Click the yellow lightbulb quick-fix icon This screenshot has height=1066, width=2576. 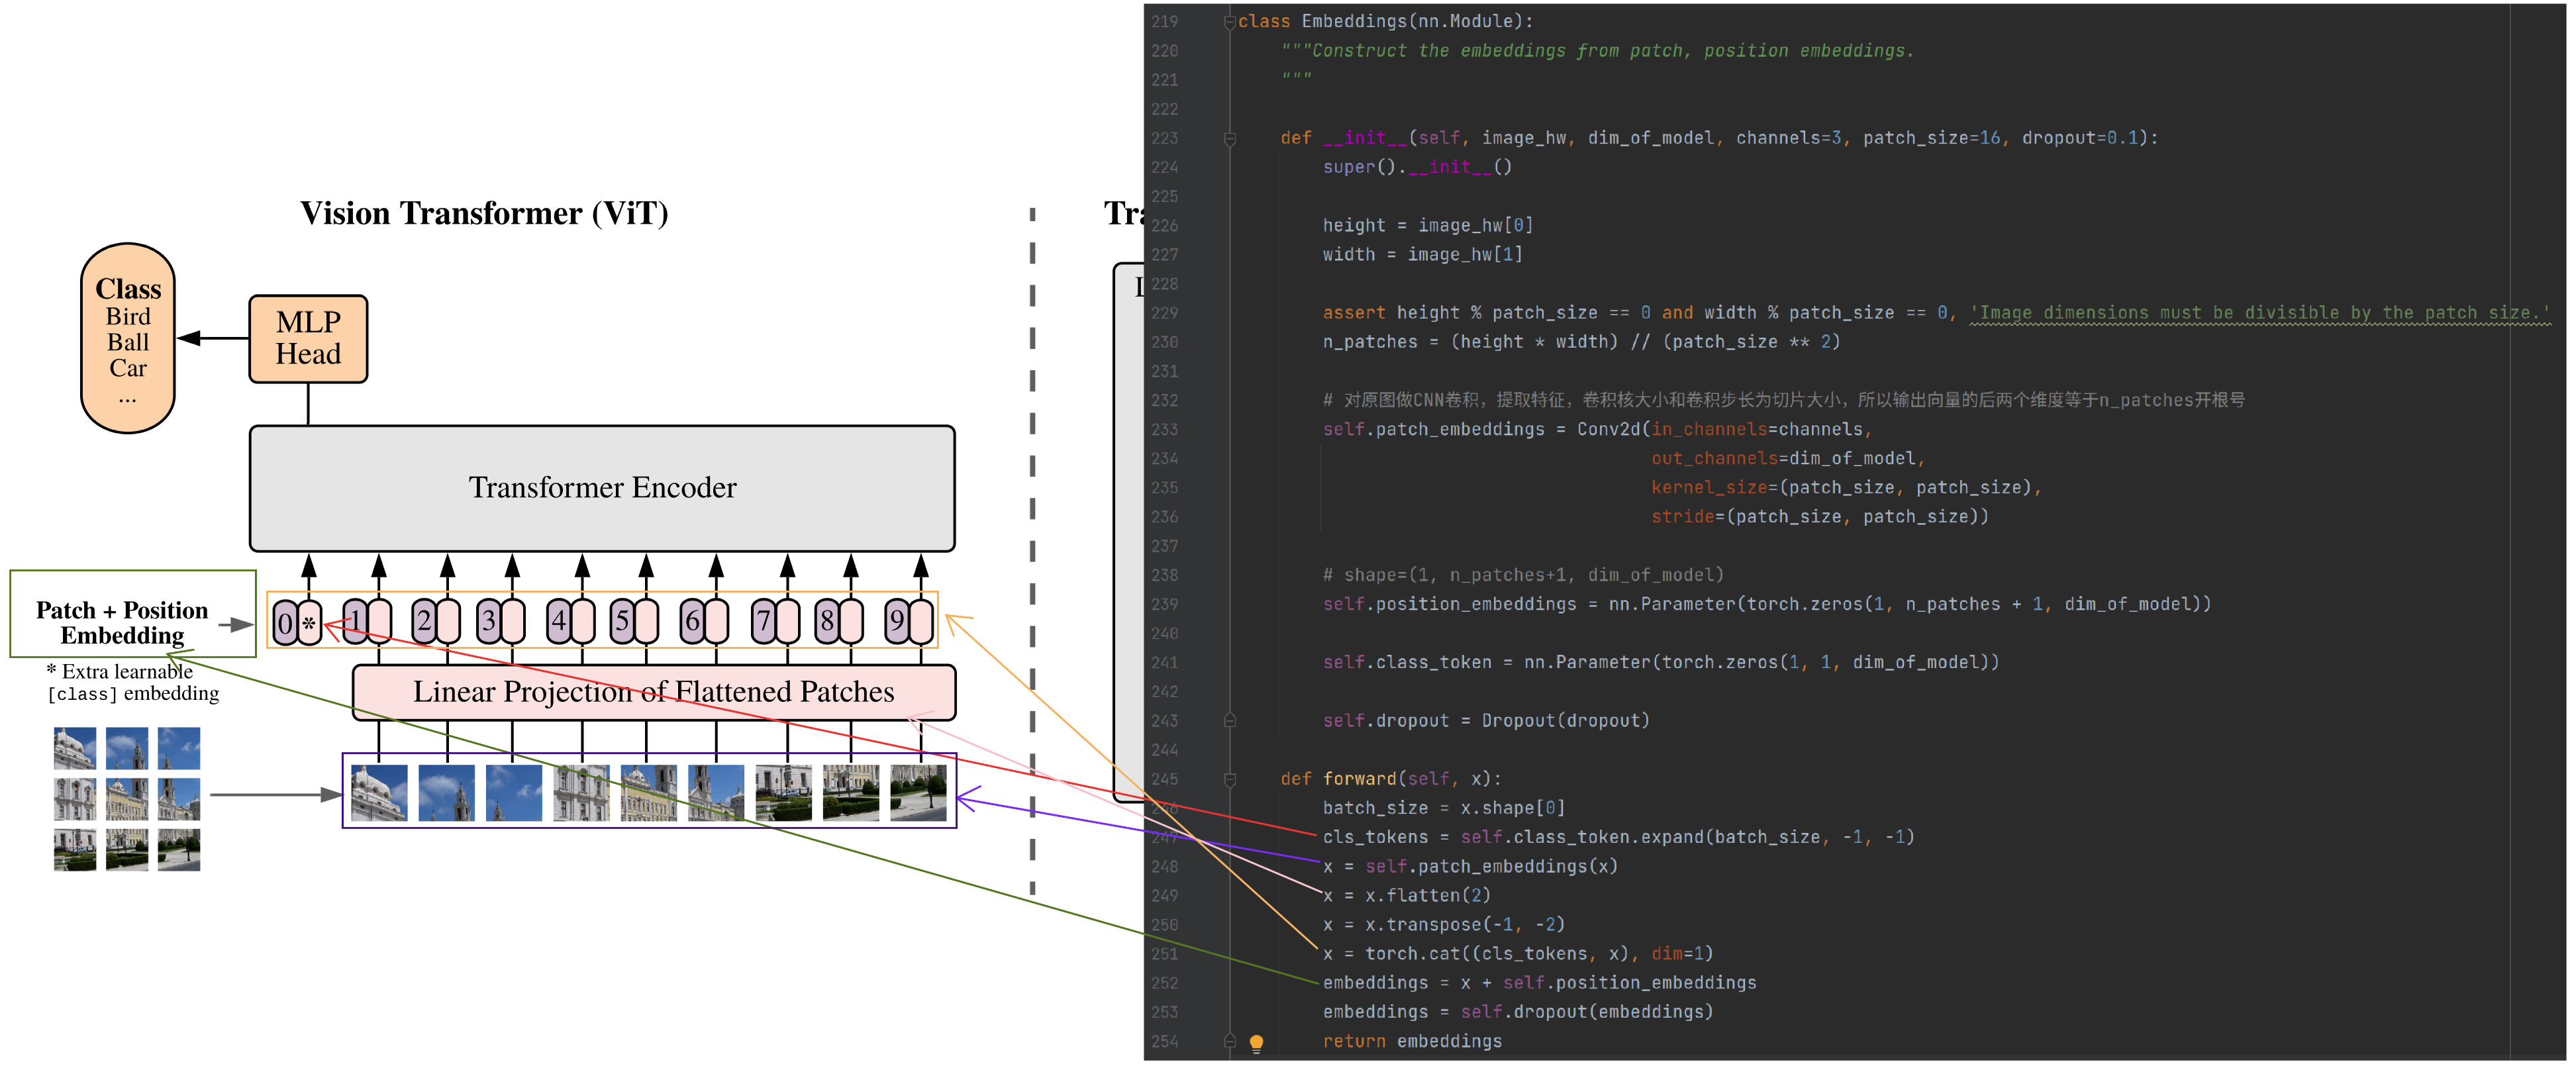point(1256,1042)
